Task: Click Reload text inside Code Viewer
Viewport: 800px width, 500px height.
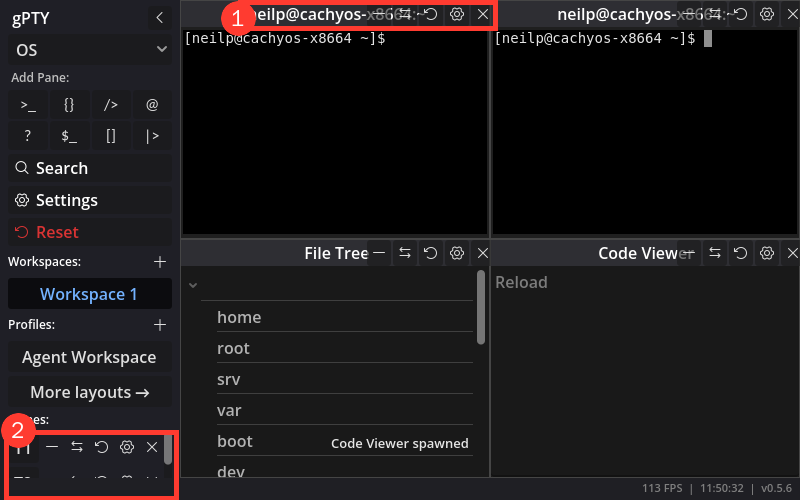Action: [x=521, y=282]
